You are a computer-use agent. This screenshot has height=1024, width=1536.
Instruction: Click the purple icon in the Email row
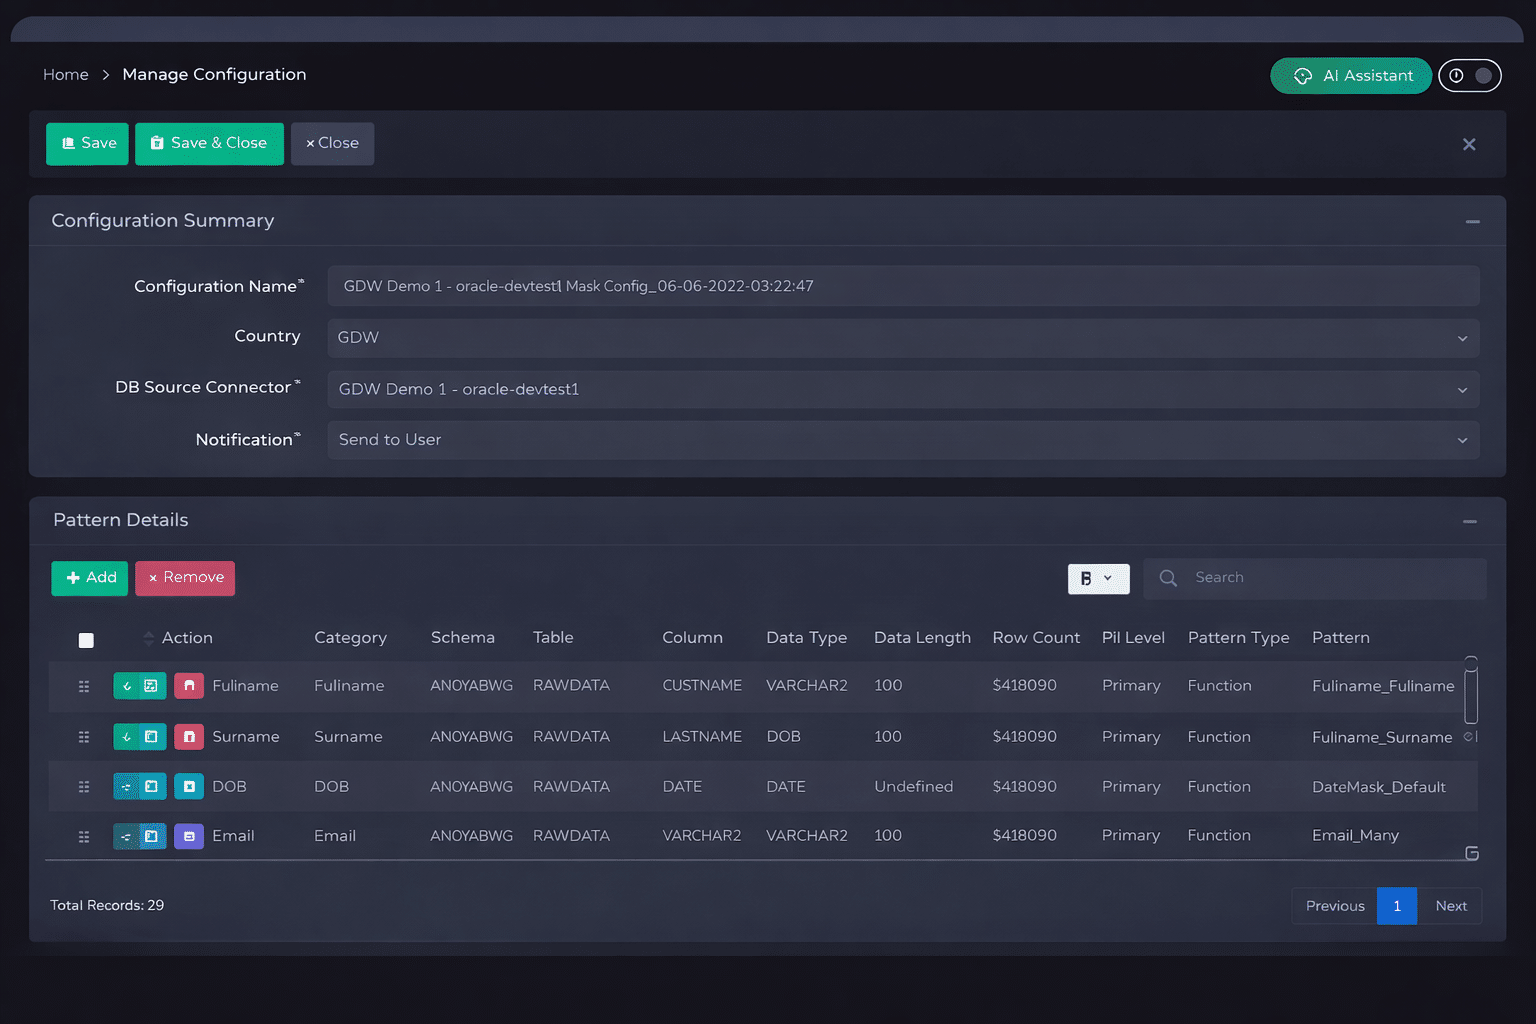click(188, 836)
